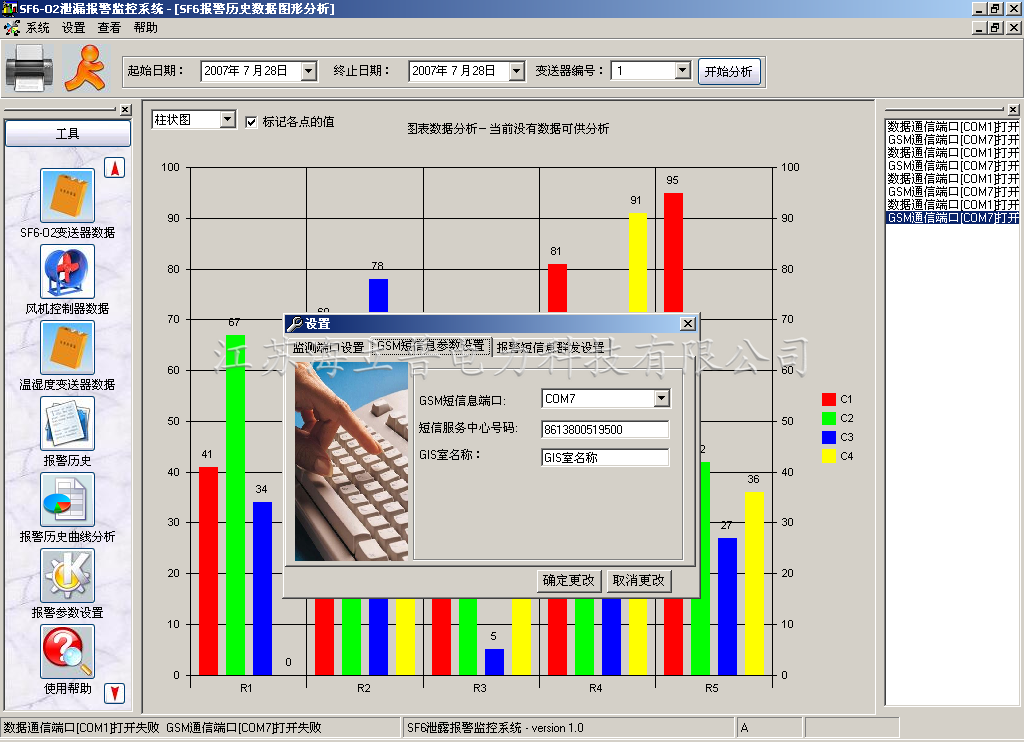The image size is (1024, 742).
Task: Click the printer icon in toolbar
Action: [x=28, y=69]
